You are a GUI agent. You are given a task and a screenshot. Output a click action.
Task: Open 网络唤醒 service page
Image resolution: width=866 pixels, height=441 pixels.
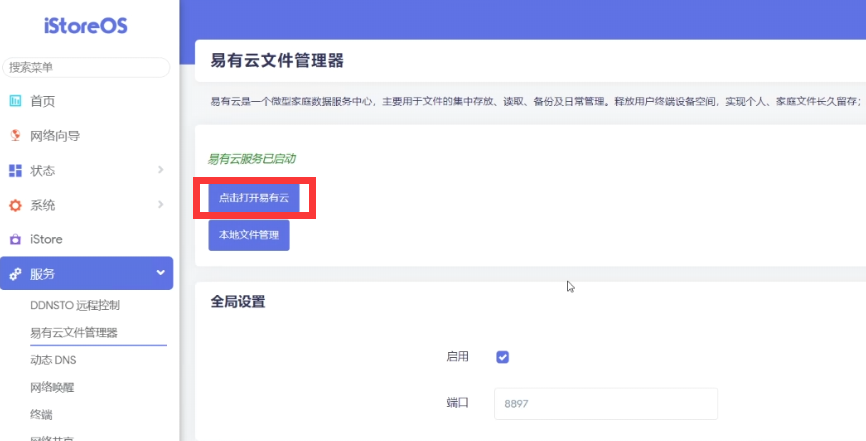point(52,387)
